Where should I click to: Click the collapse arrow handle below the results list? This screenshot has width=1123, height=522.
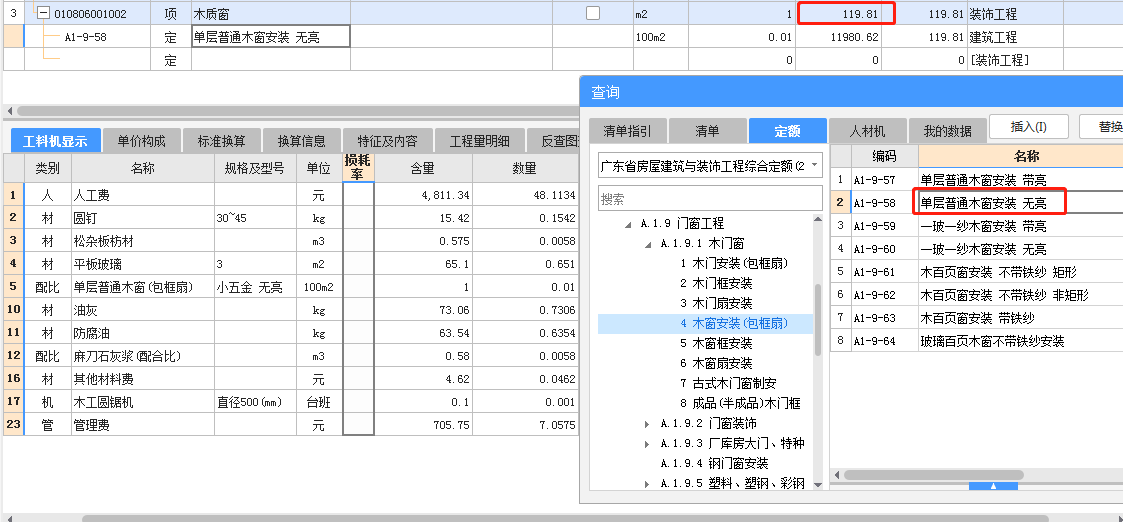pyautogui.click(x=993, y=486)
